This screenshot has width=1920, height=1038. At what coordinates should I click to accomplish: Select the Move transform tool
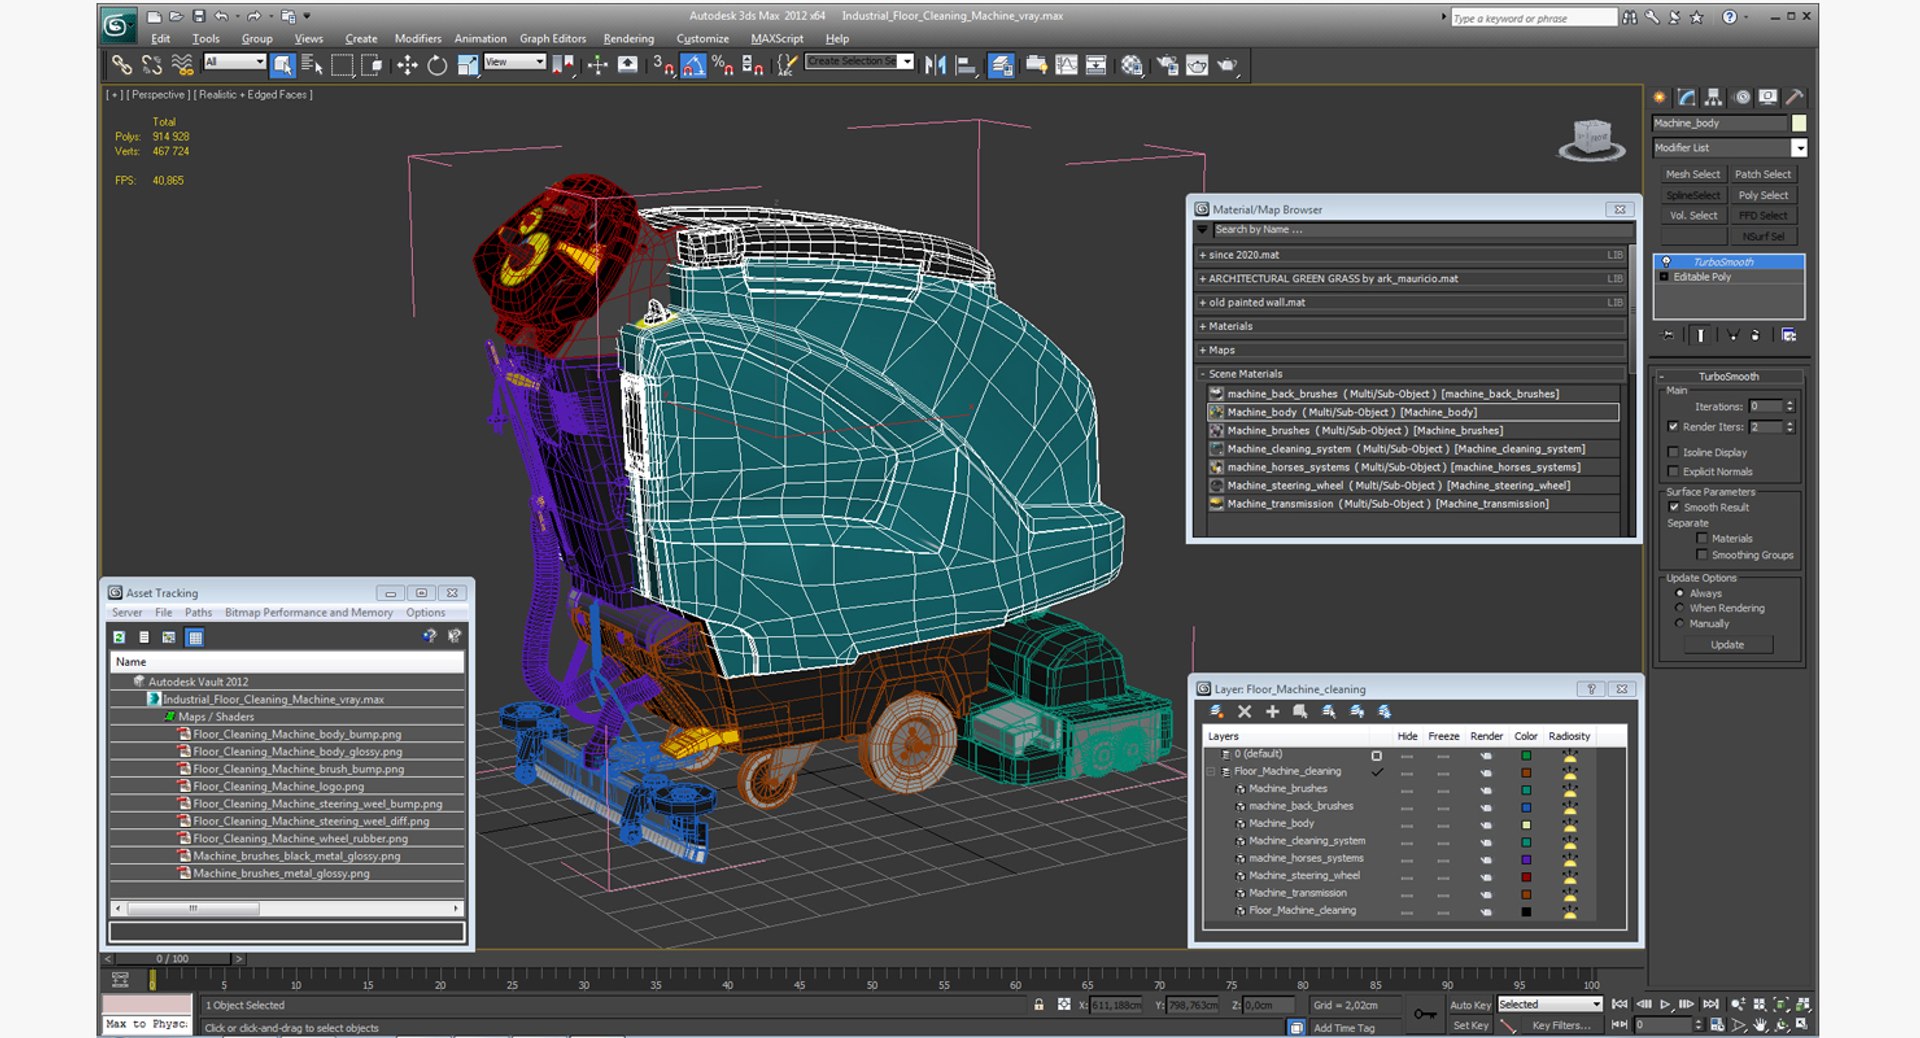tap(406, 66)
